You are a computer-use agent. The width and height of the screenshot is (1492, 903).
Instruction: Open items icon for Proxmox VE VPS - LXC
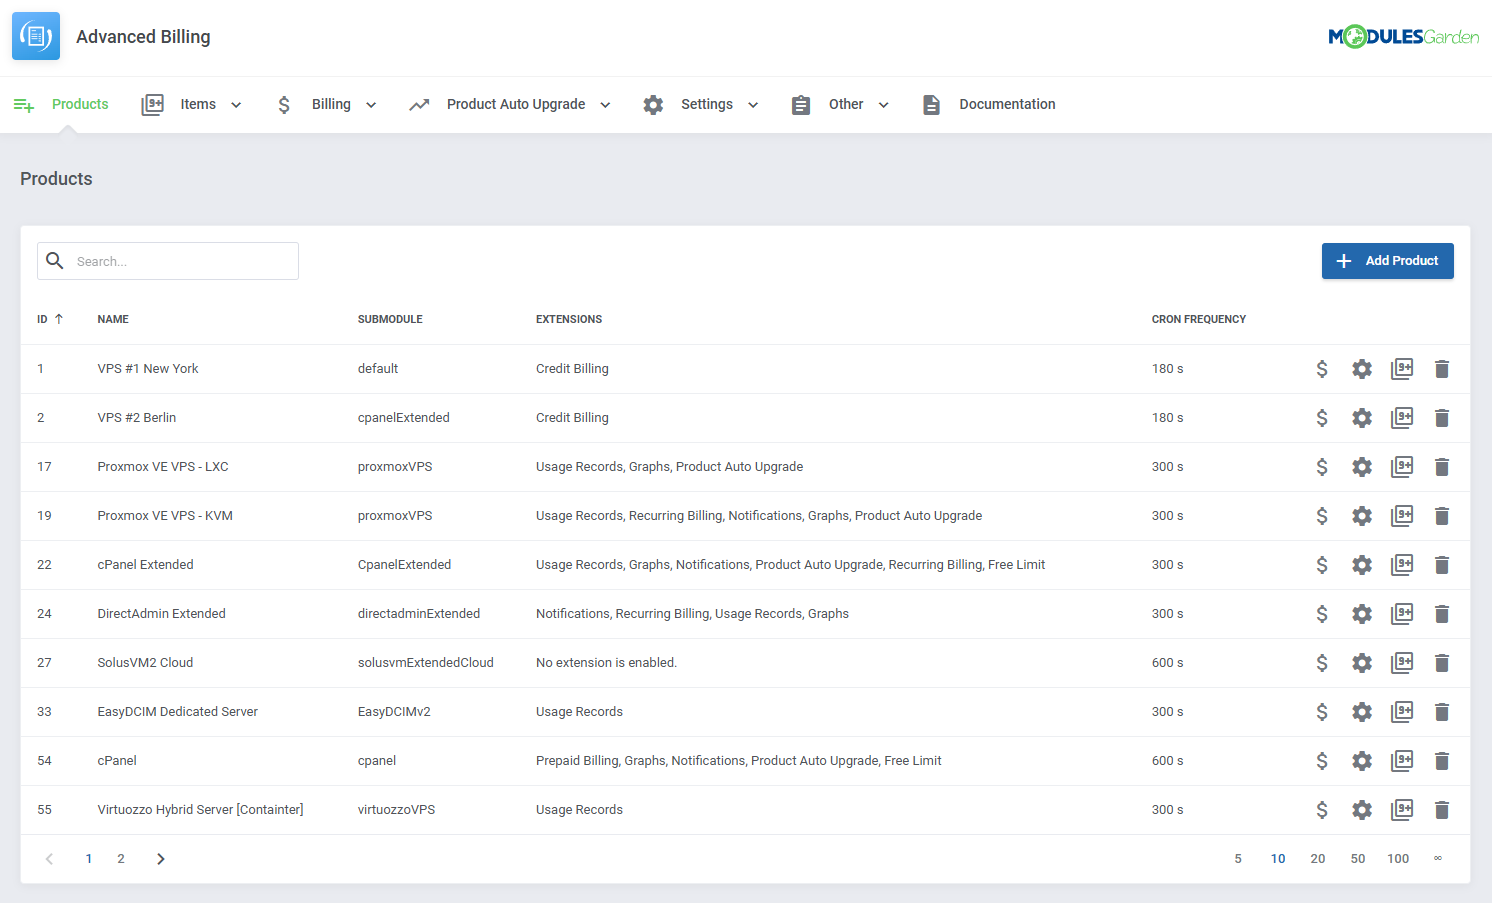coord(1402,467)
